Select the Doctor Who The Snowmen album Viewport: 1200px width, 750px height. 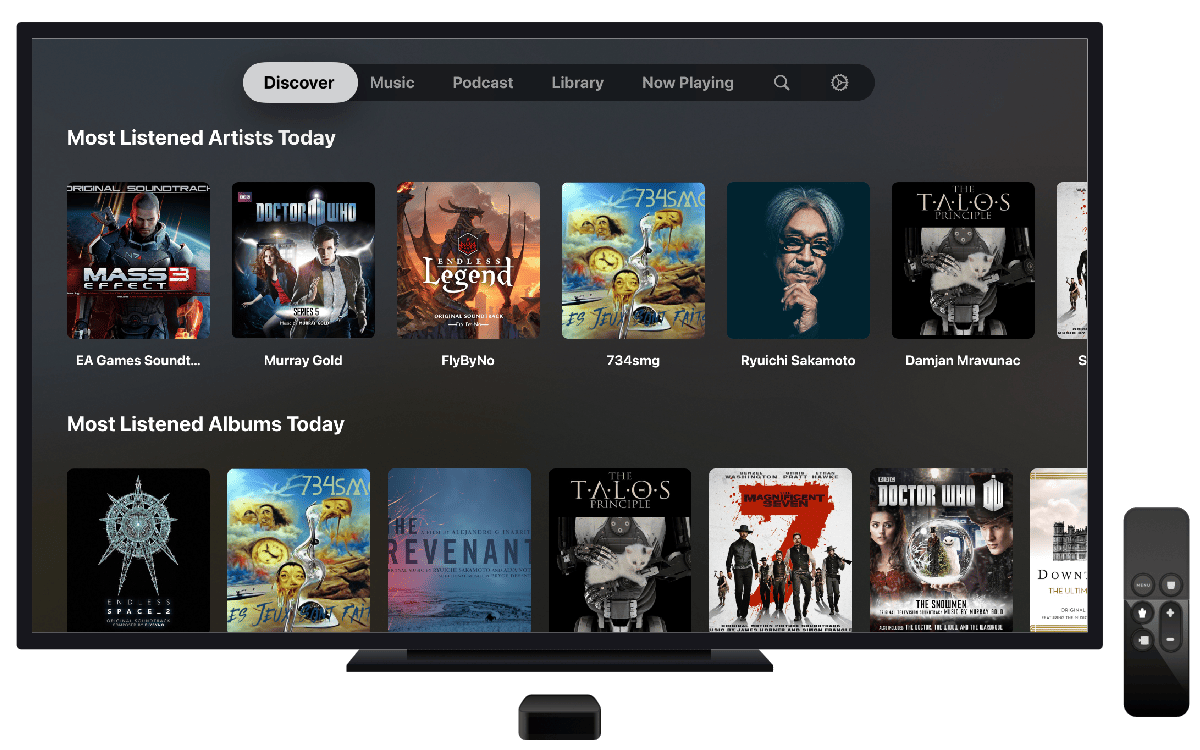[x=942, y=550]
